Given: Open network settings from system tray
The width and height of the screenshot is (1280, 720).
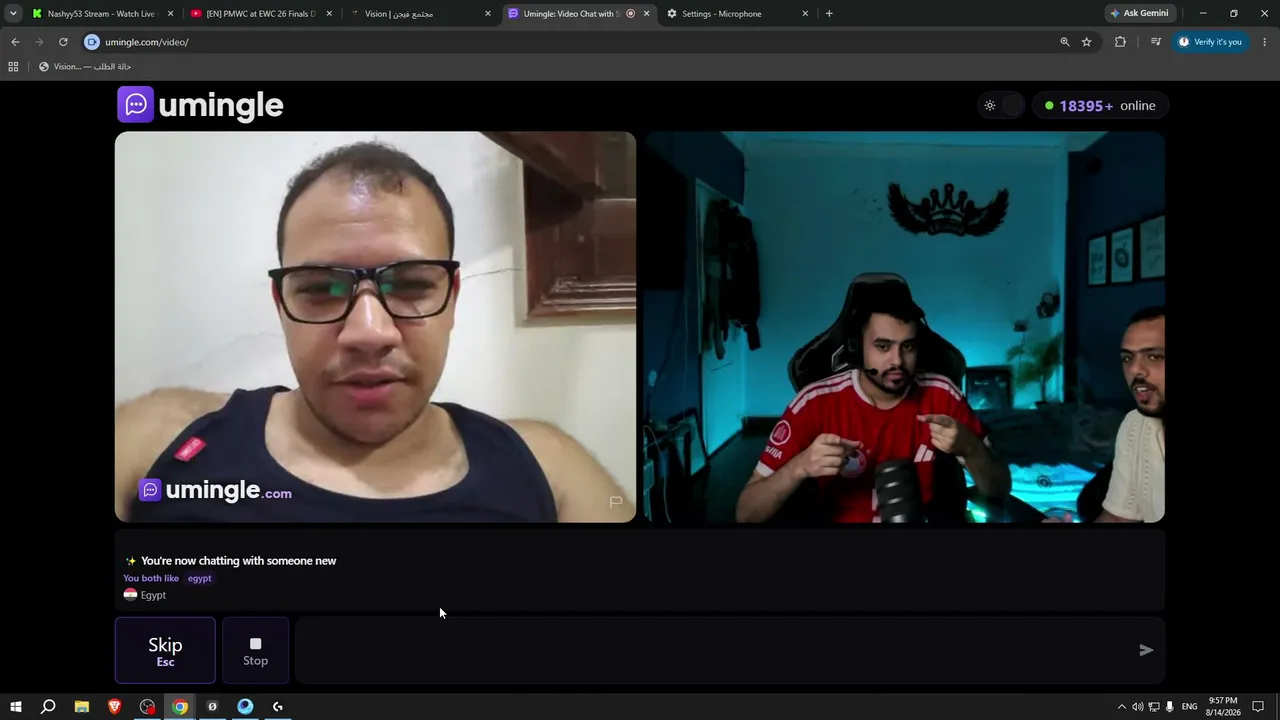Looking at the screenshot, I should (1154, 707).
